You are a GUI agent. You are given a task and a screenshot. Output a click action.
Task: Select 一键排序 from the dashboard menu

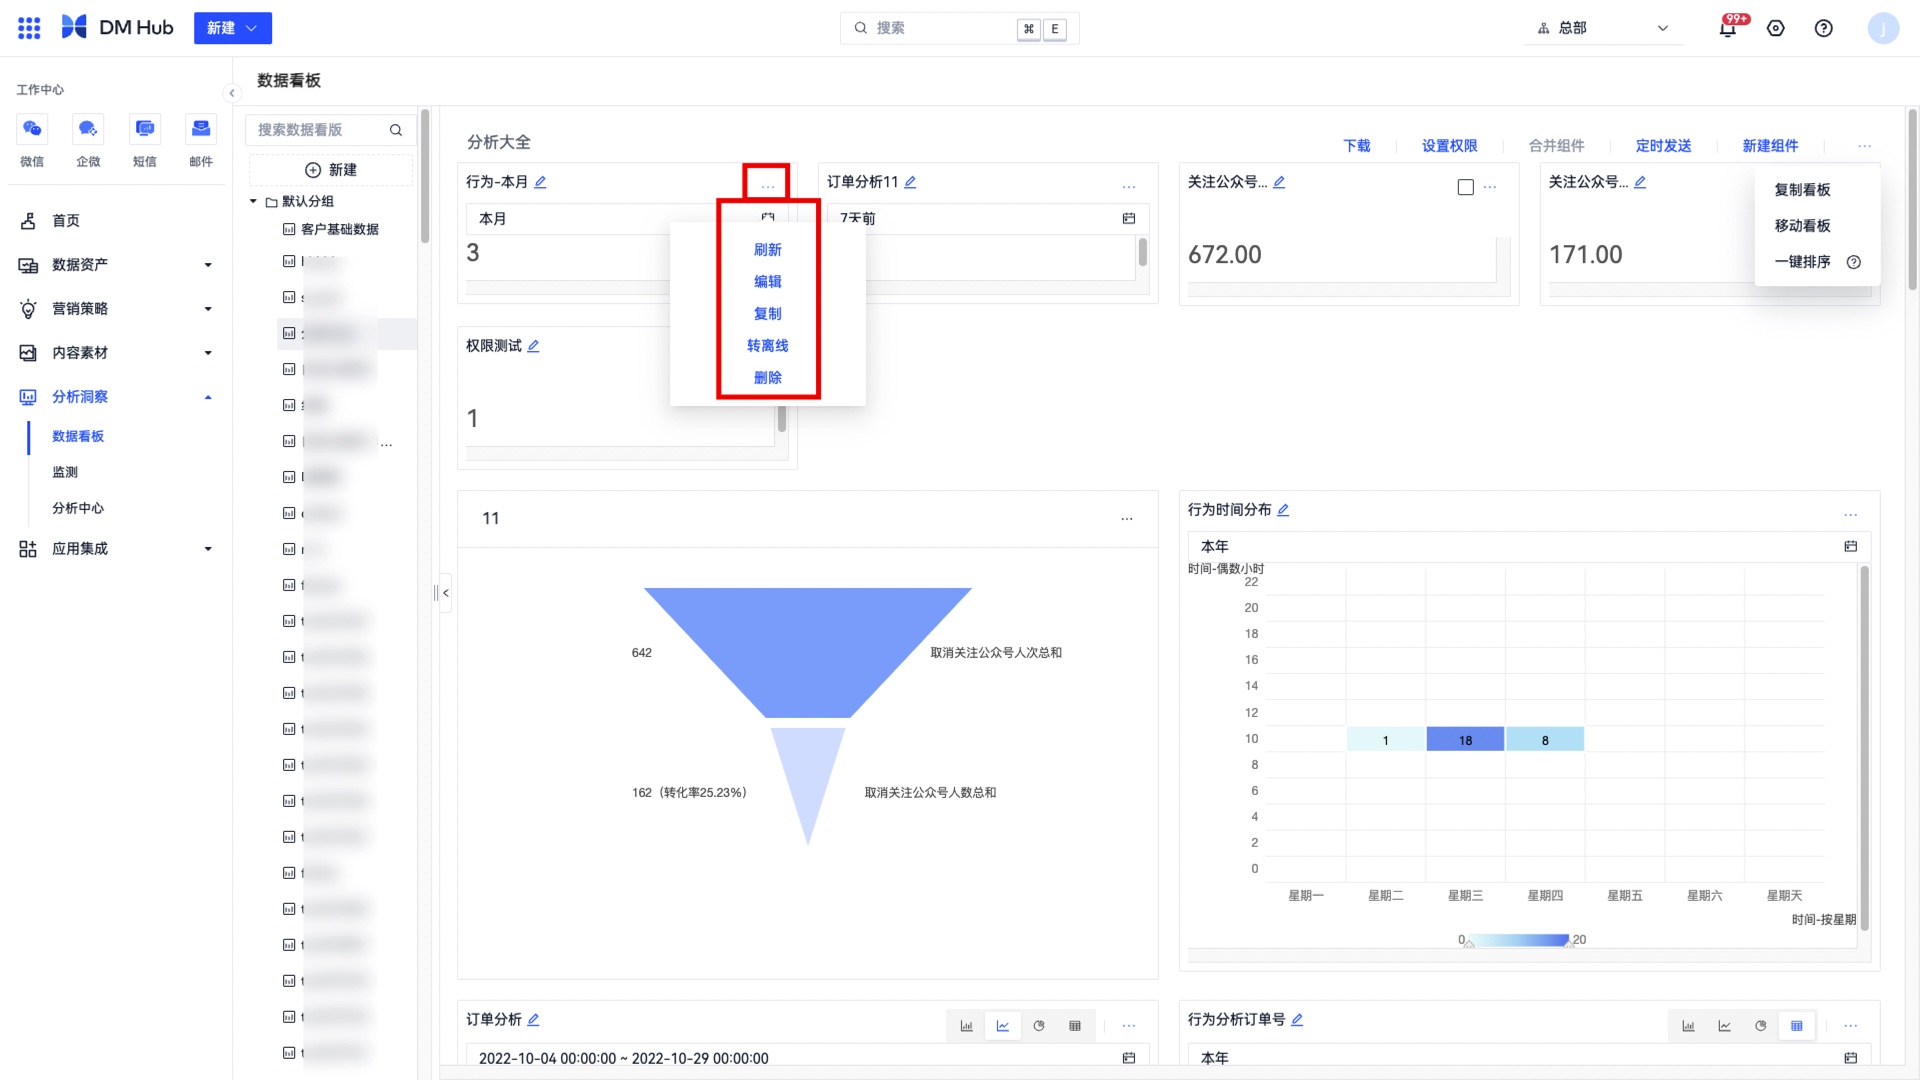[1802, 262]
